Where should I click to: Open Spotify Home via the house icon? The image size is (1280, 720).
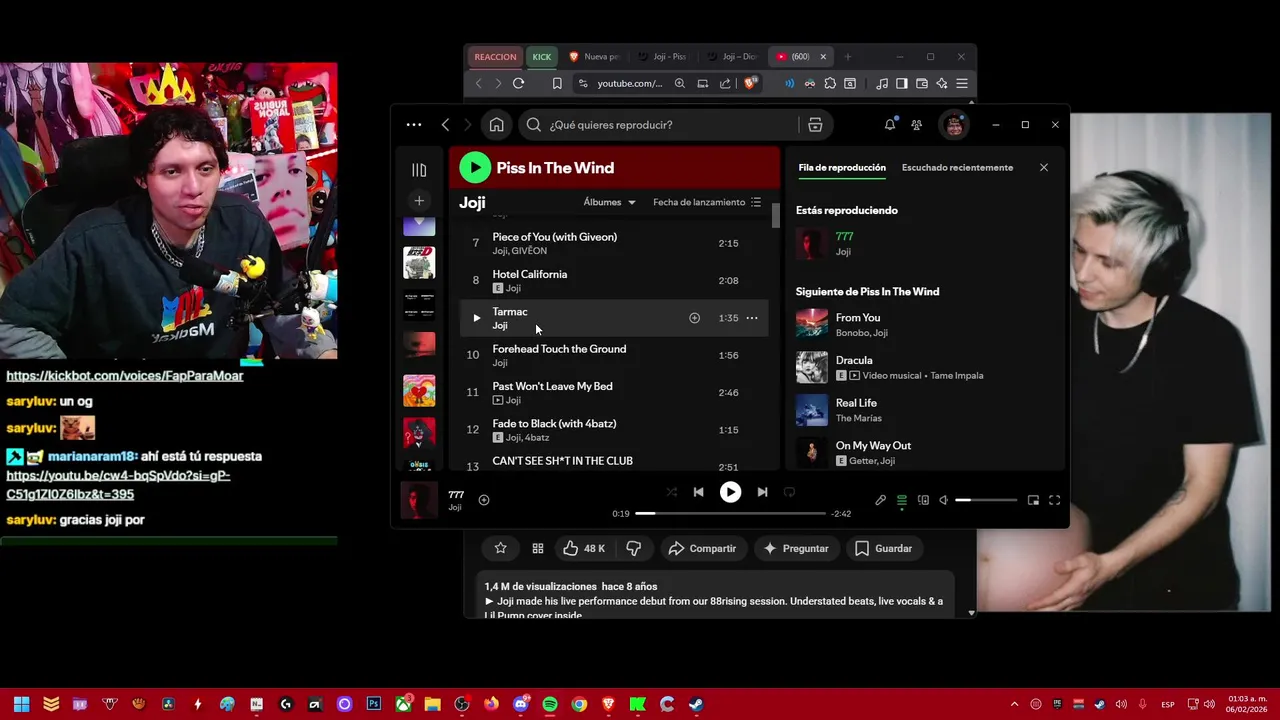tap(496, 125)
